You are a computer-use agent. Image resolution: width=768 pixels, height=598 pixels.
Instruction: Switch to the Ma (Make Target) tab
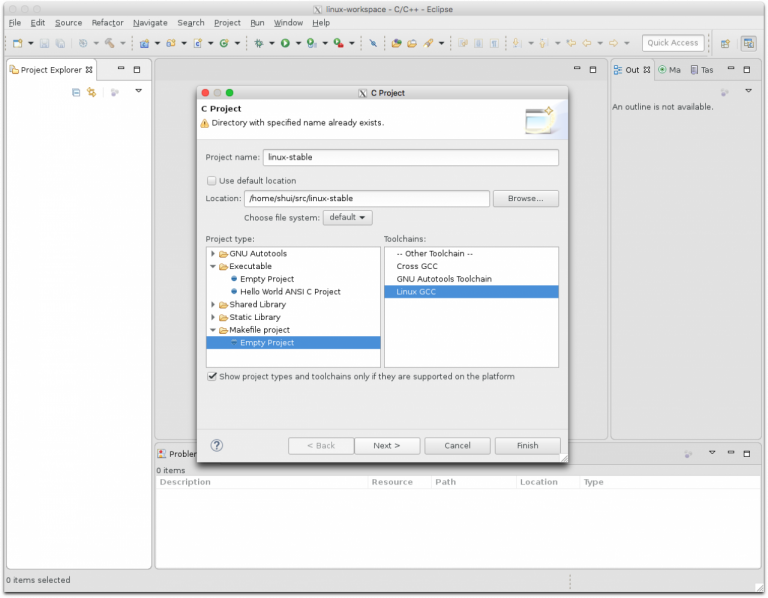670,70
